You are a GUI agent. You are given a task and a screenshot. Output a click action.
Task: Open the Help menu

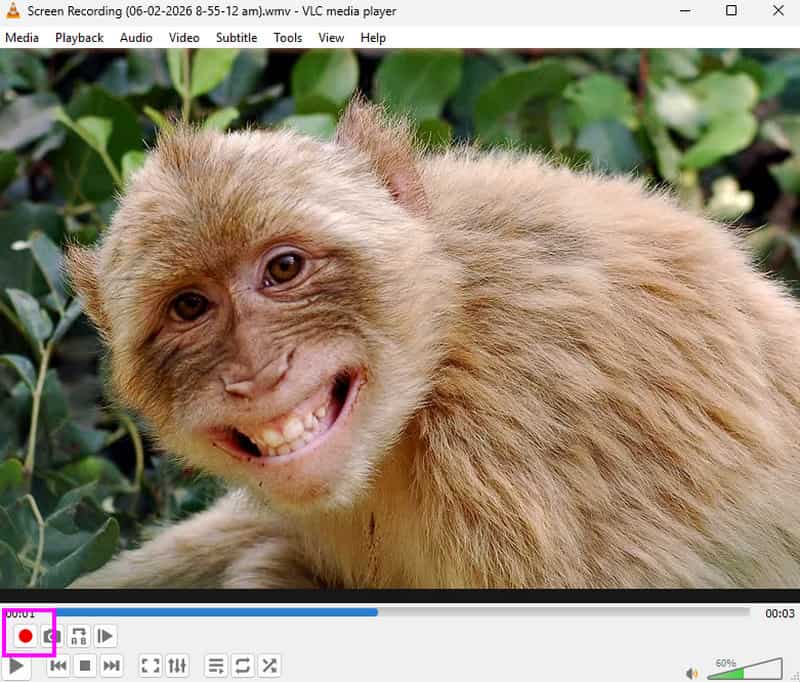pyautogui.click(x=373, y=38)
